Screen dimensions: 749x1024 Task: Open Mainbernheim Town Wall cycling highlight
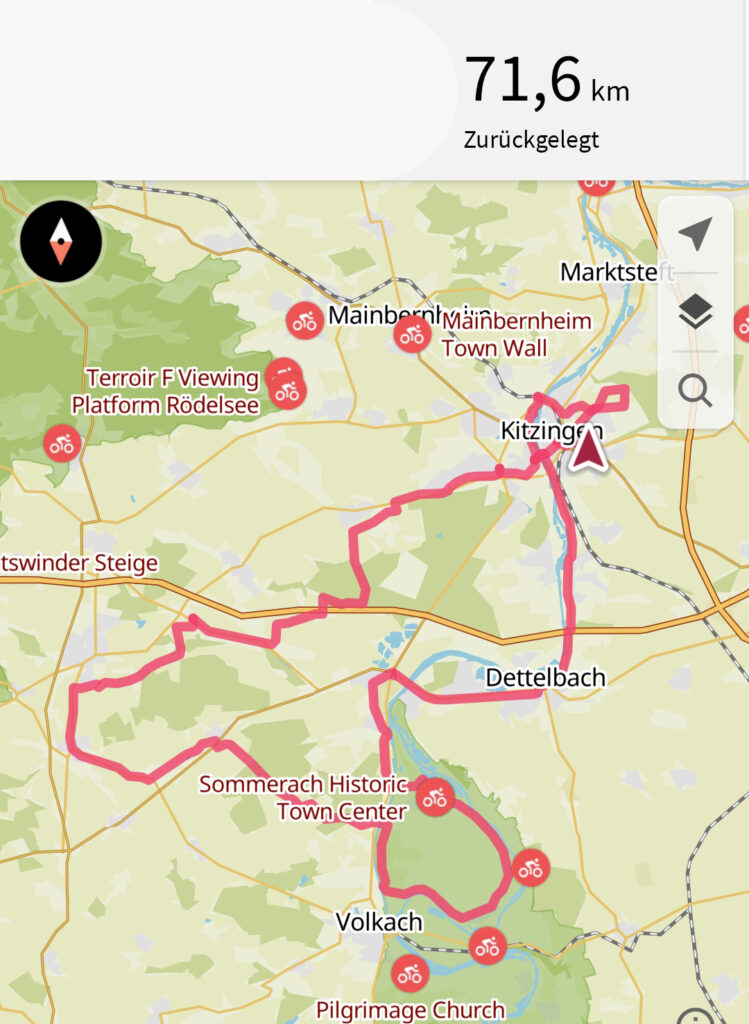(x=412, y=334)
